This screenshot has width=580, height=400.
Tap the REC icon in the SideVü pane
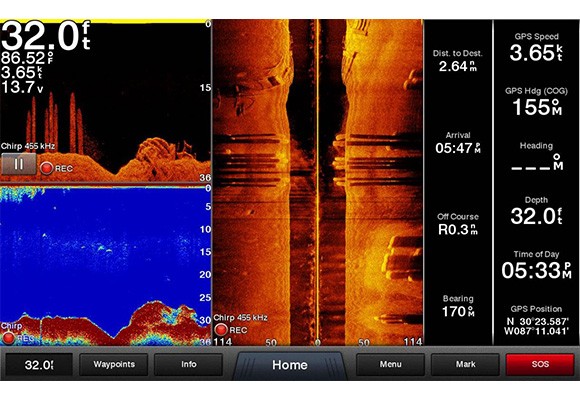tap(221, 330)
